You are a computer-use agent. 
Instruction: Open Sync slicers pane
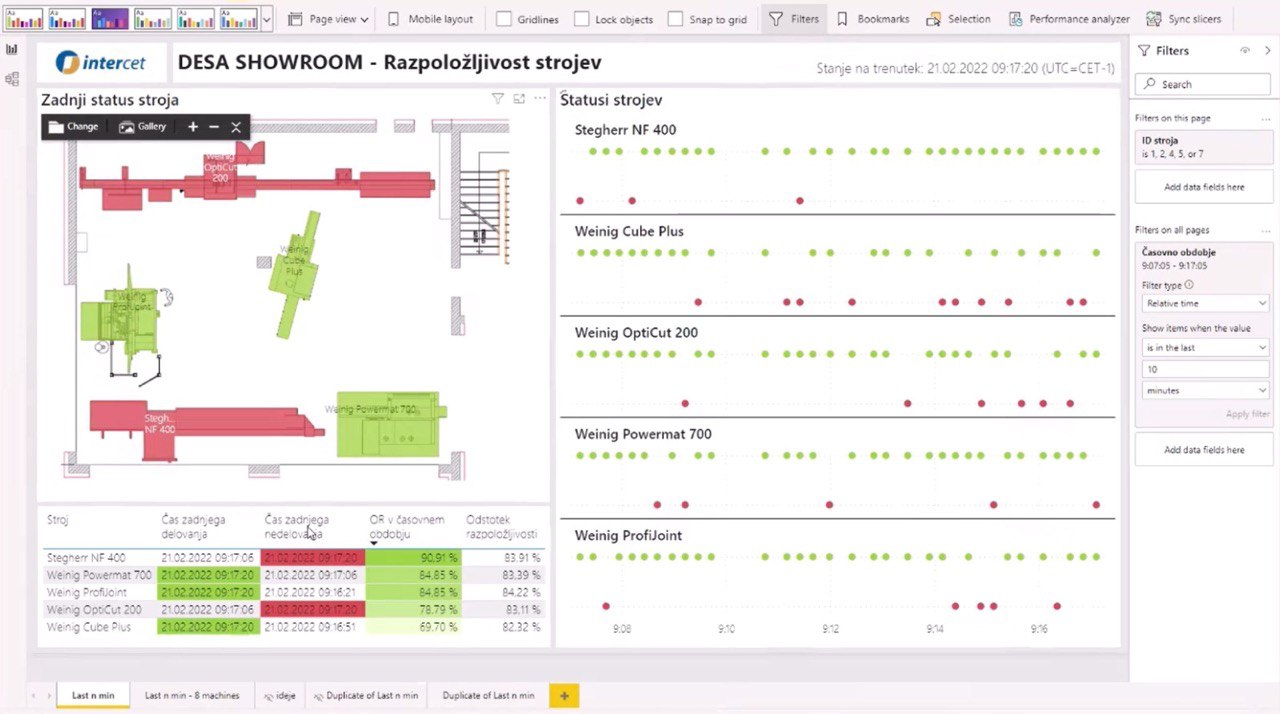tap(1183, 19)
